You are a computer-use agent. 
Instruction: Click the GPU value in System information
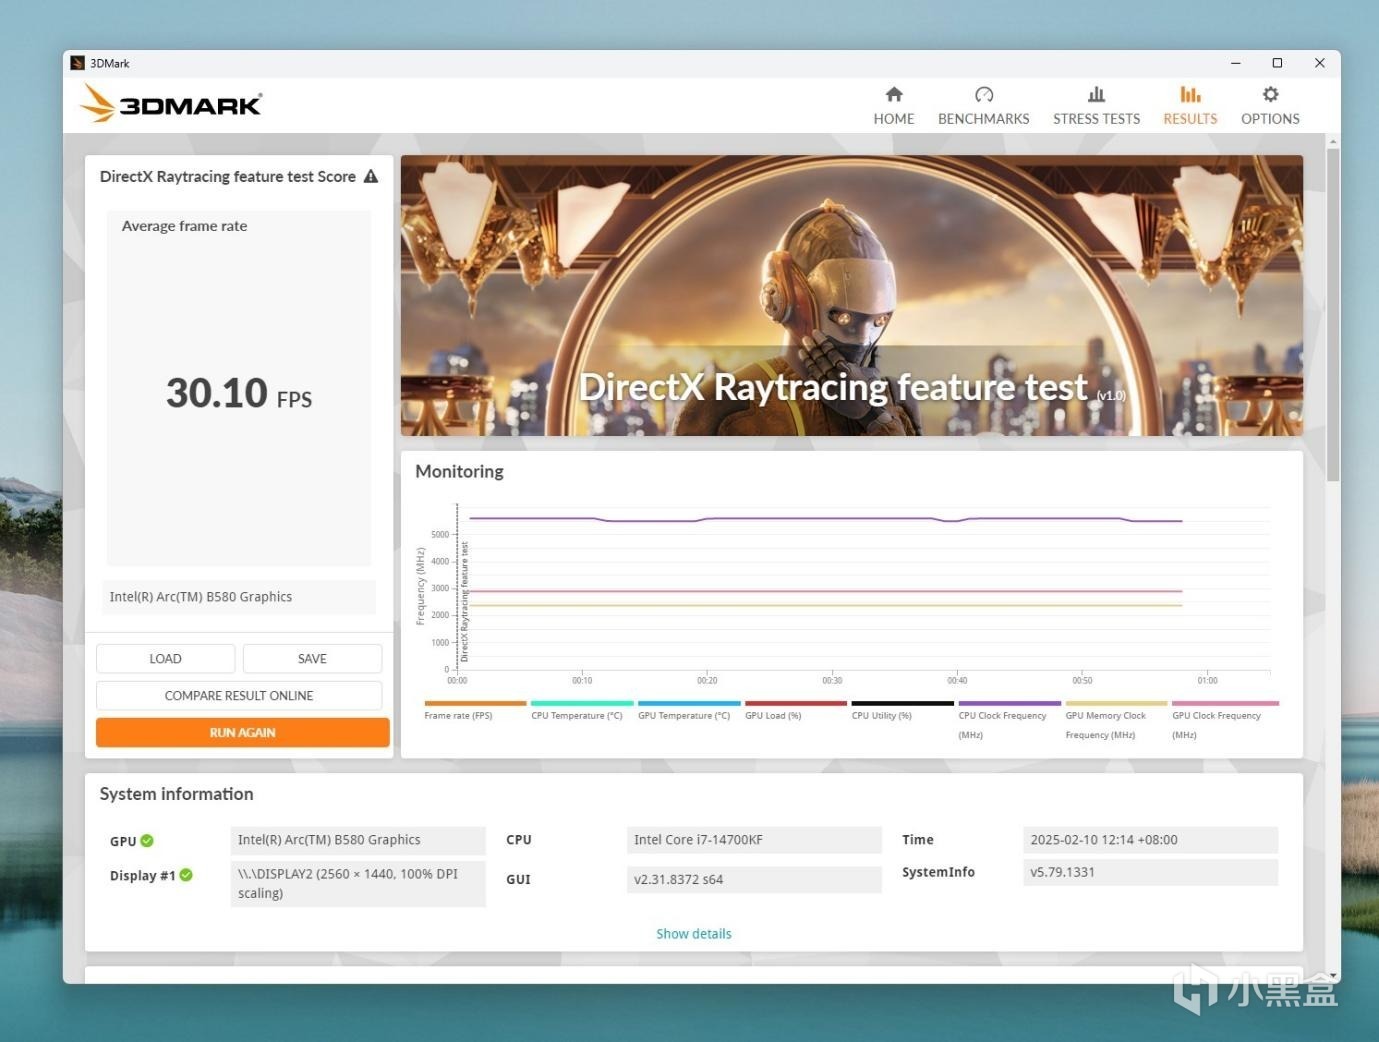pyautogui.click(x=358, y=840)
